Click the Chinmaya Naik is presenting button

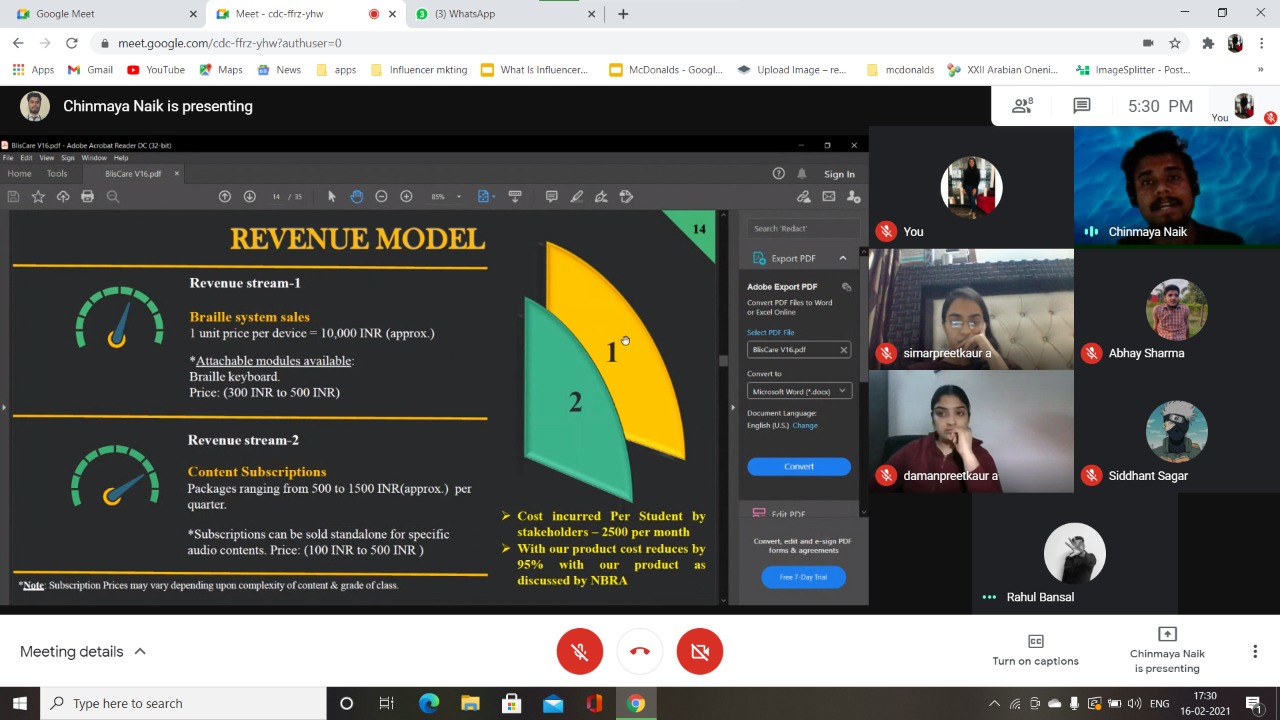[x=1167, y=650]
